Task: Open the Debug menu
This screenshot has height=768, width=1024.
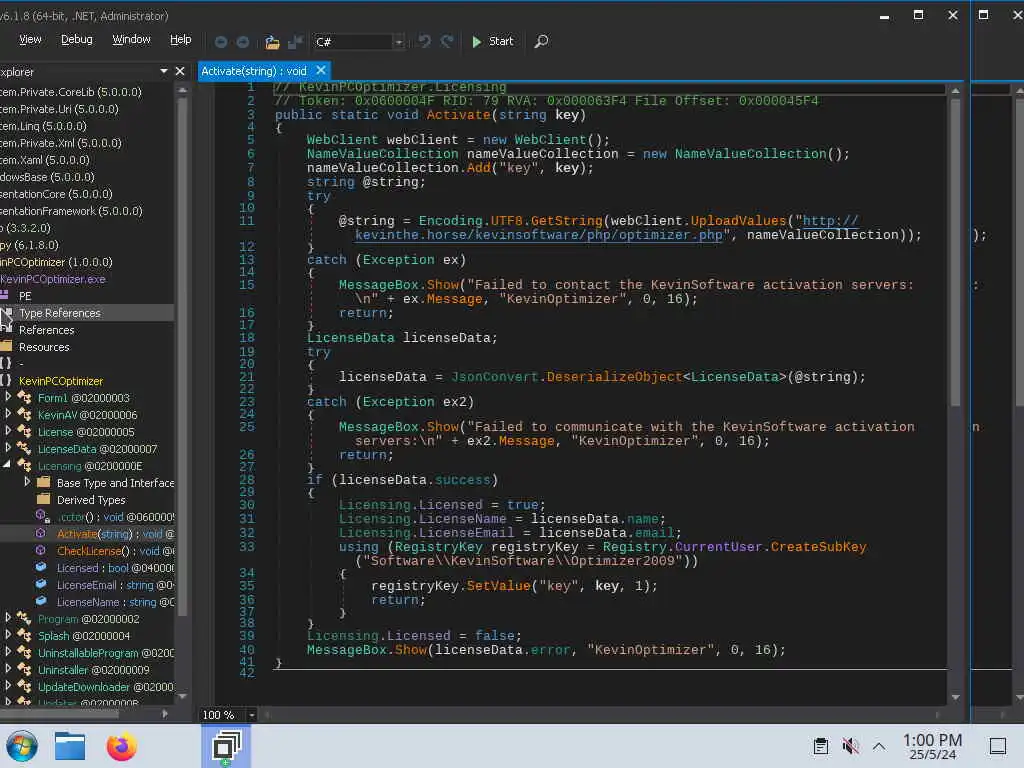Action: [76, 39]
